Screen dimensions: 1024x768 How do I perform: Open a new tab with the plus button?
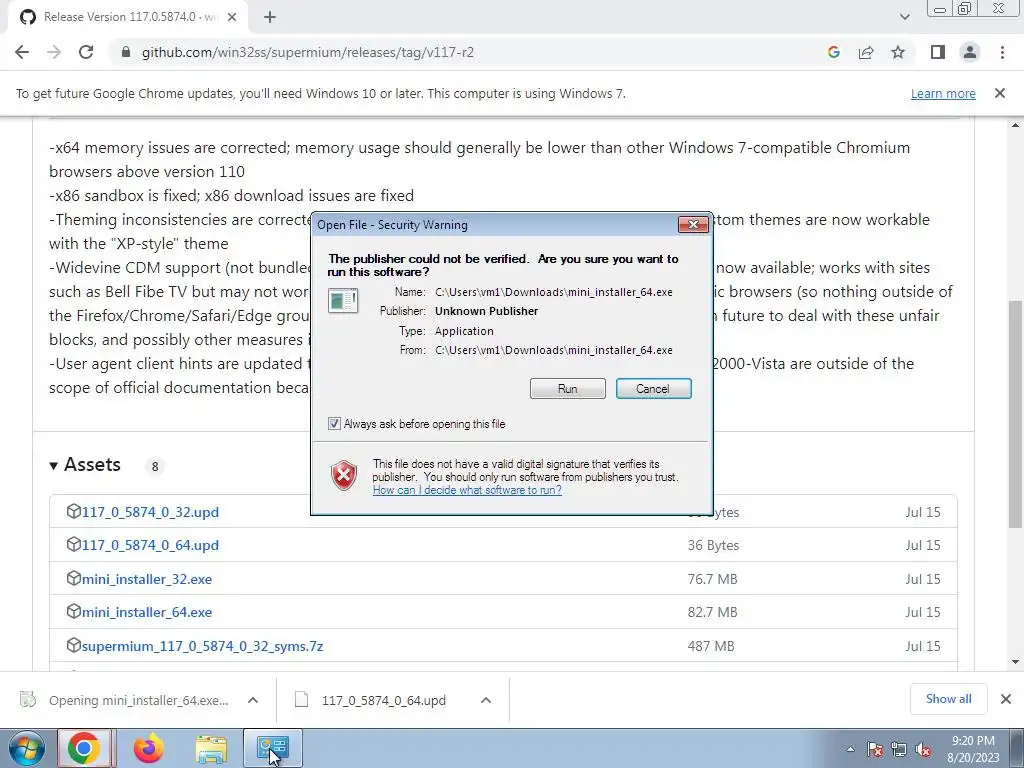point(270,17)
